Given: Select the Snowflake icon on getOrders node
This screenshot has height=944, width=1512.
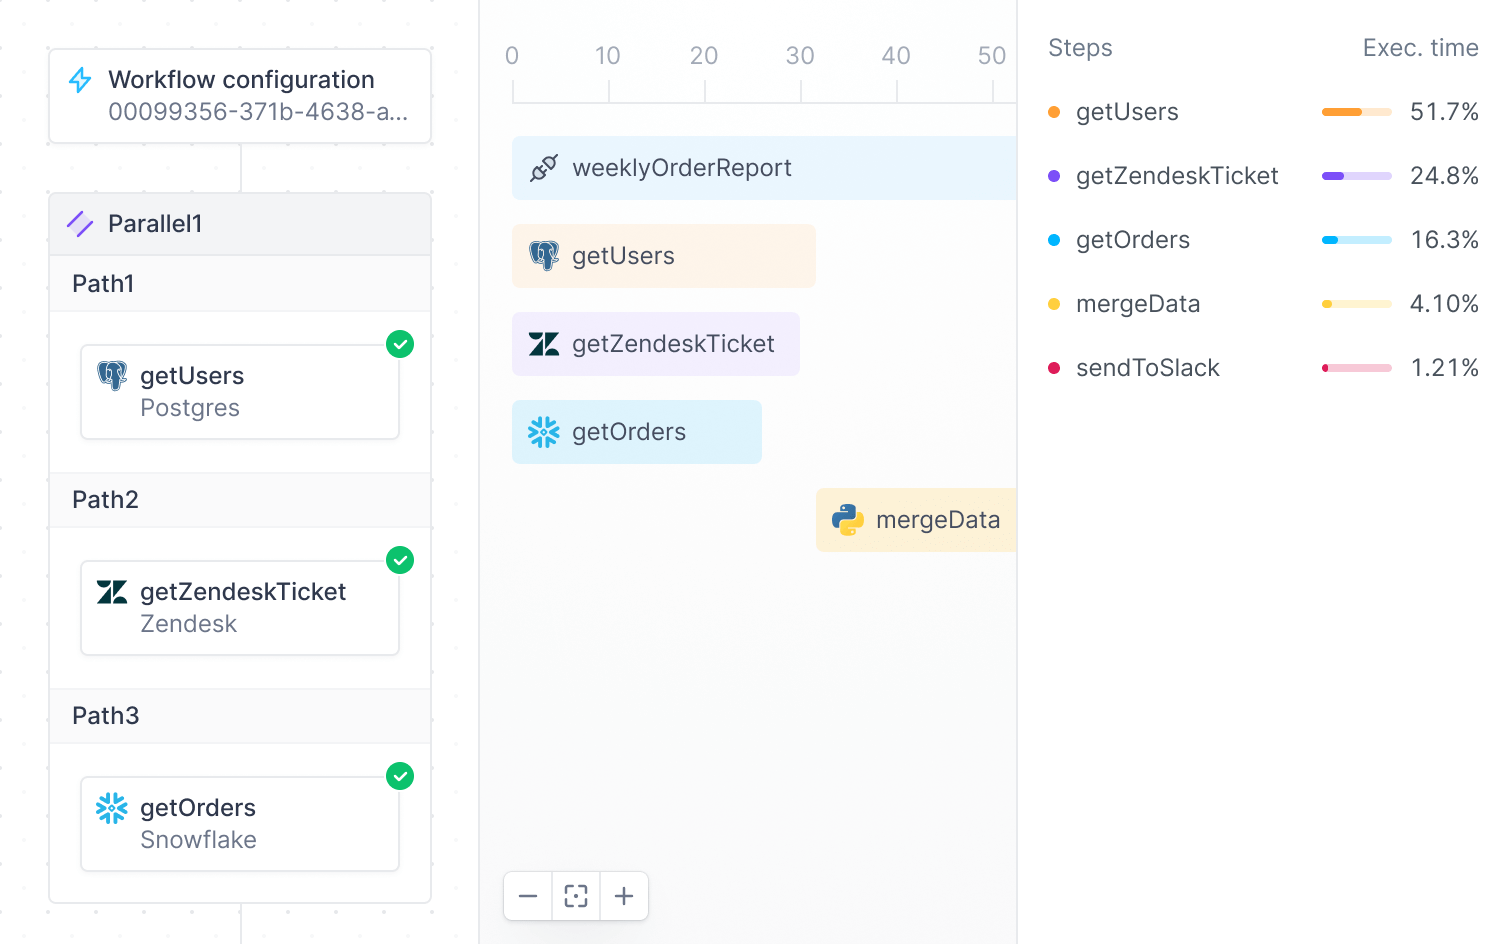Looking at the screenshot, I should pyautogui.click(x=111, y=808).
